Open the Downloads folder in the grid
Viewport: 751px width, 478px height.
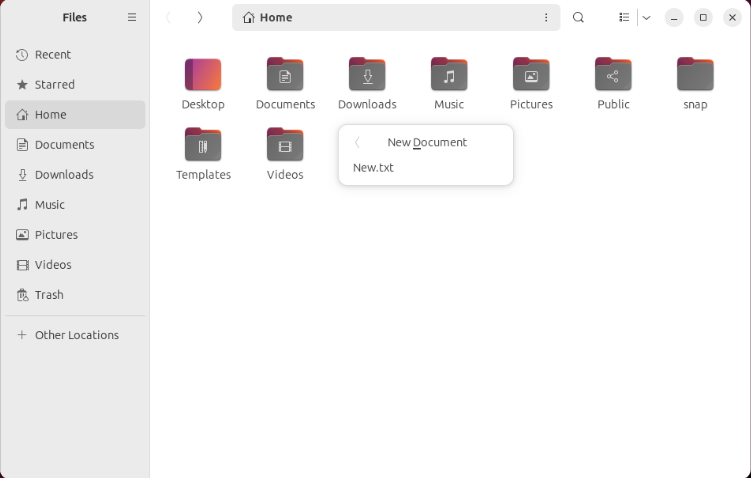click(367, 75)
